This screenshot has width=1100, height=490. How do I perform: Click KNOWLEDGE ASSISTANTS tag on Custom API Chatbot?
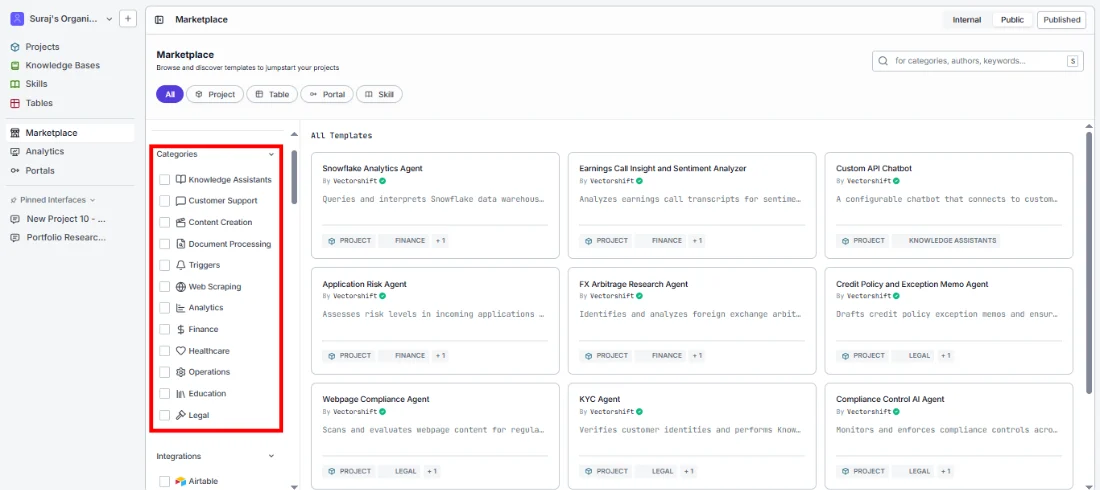(946, 241)
